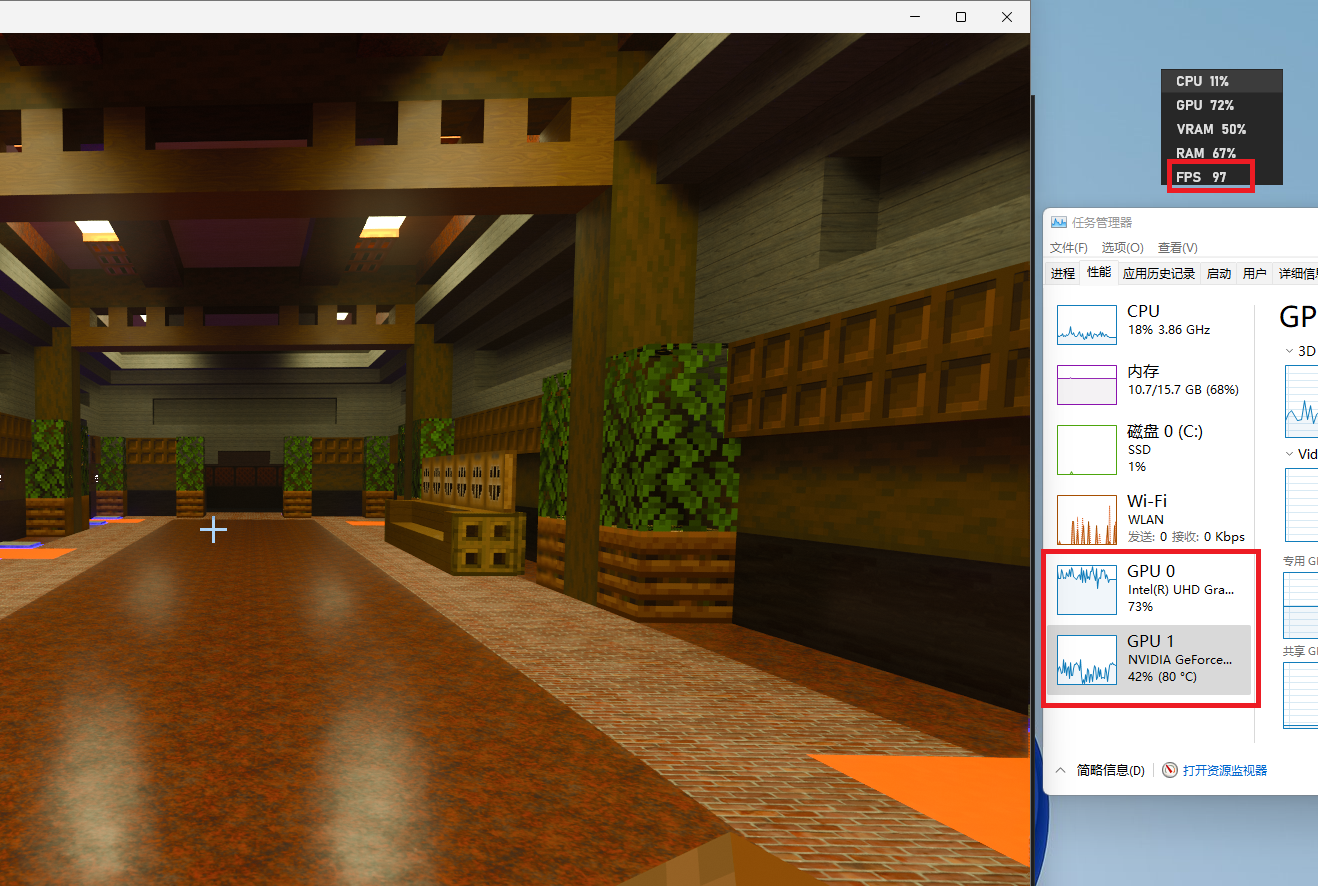
Task: Open the 文件(F) menu
Action: coord(1069,248)
